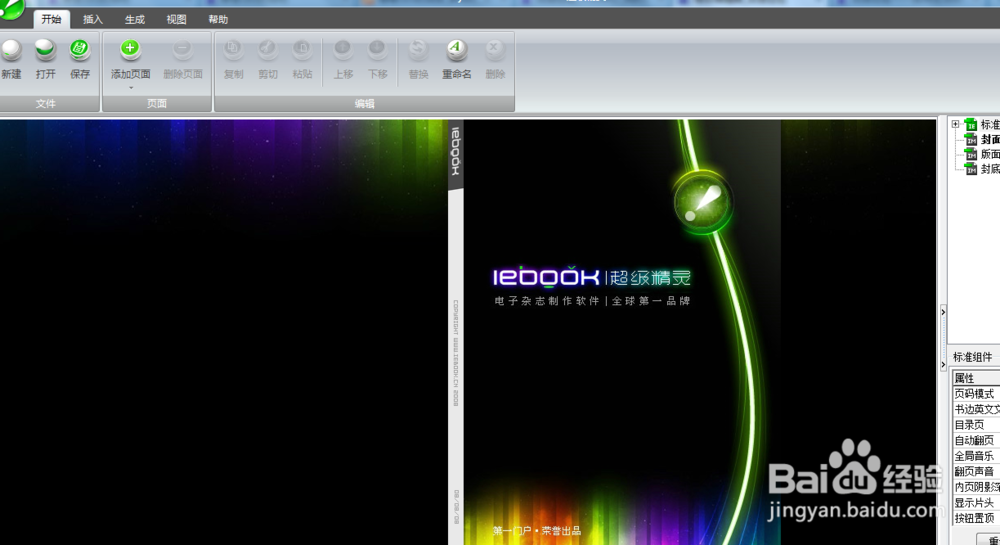Screen dimensions: 1000x545
Task: Click the Replace (替换) icon
Action: pos(418,49)
